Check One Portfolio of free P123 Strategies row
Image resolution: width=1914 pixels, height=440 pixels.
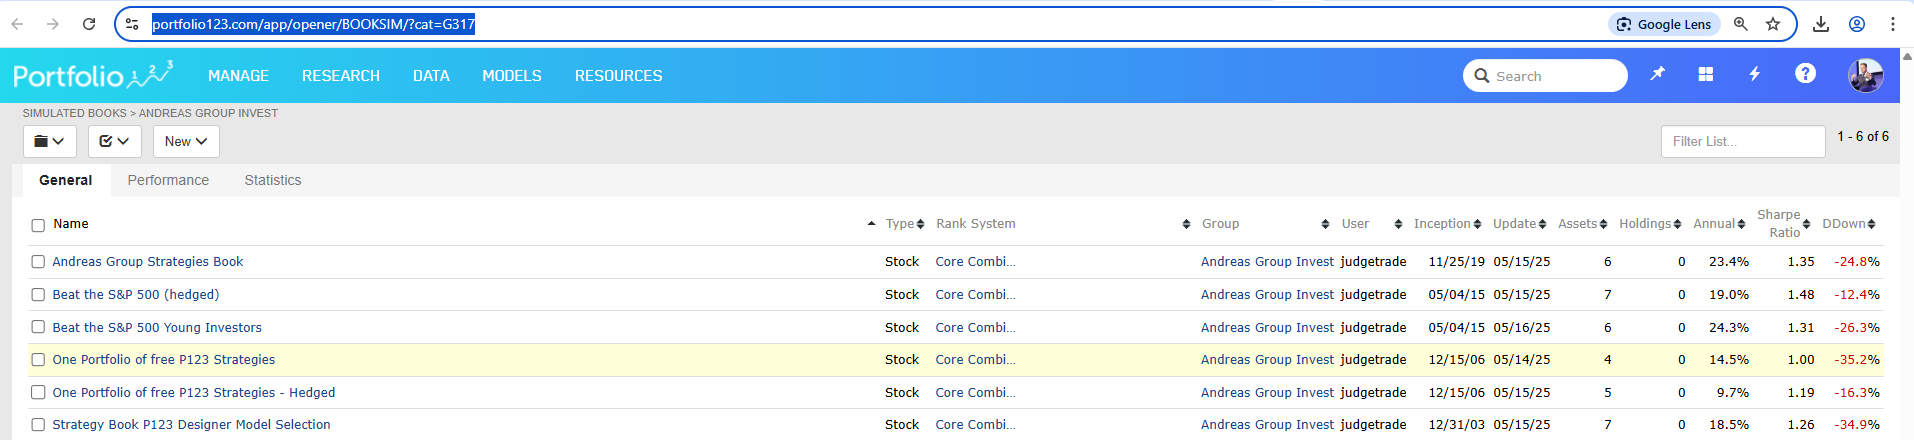[x=38, y=360]
